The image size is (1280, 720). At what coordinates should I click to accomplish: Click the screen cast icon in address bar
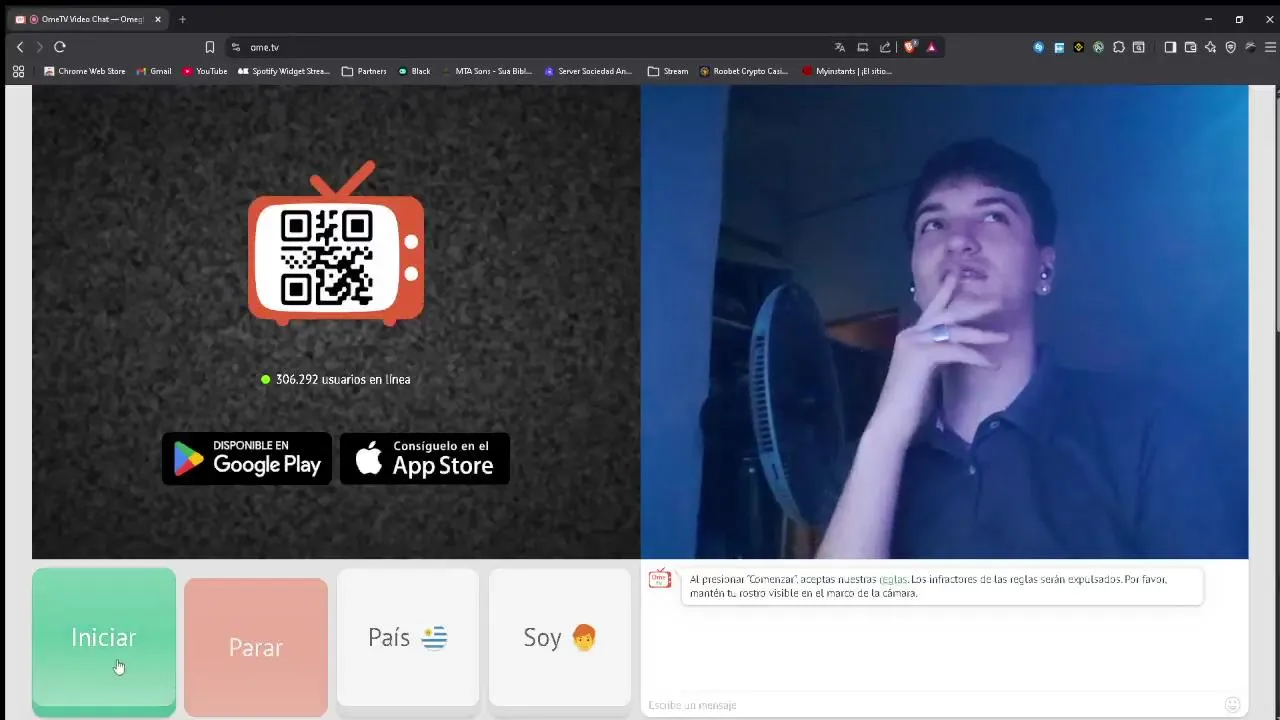(x=863, y=47)
